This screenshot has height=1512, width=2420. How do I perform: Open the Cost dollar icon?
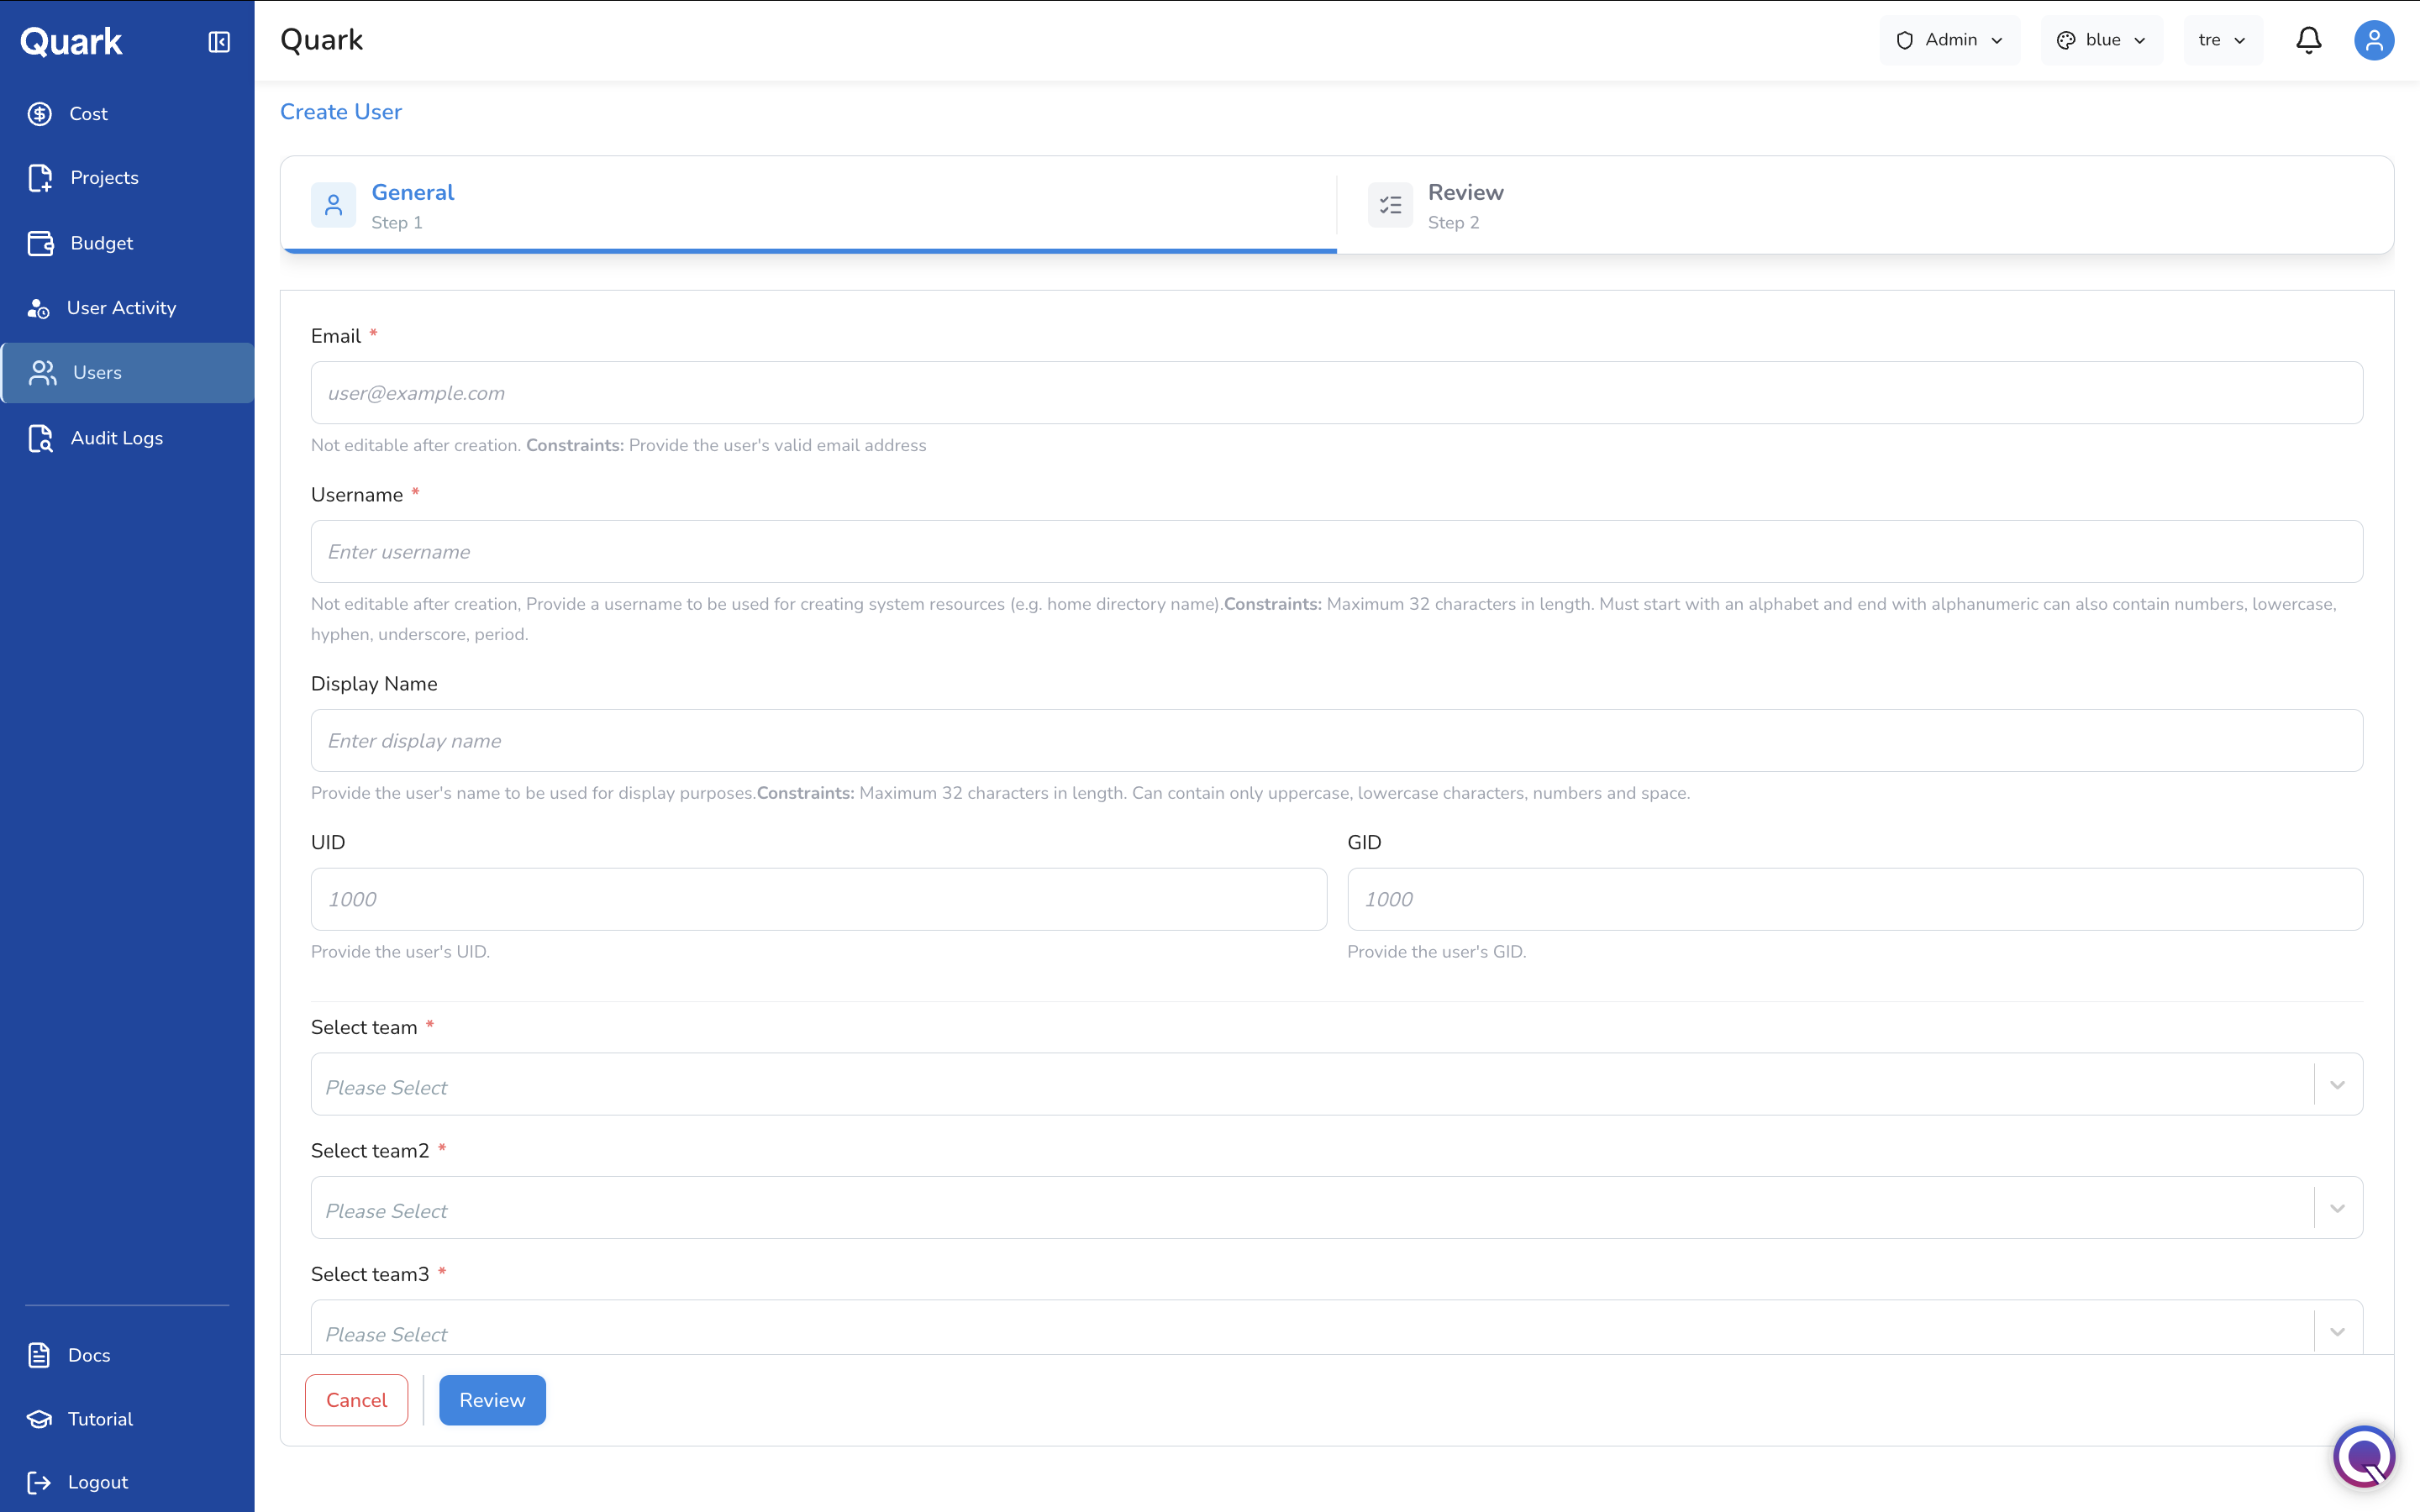pyautogui.click(x=40, y=114)
